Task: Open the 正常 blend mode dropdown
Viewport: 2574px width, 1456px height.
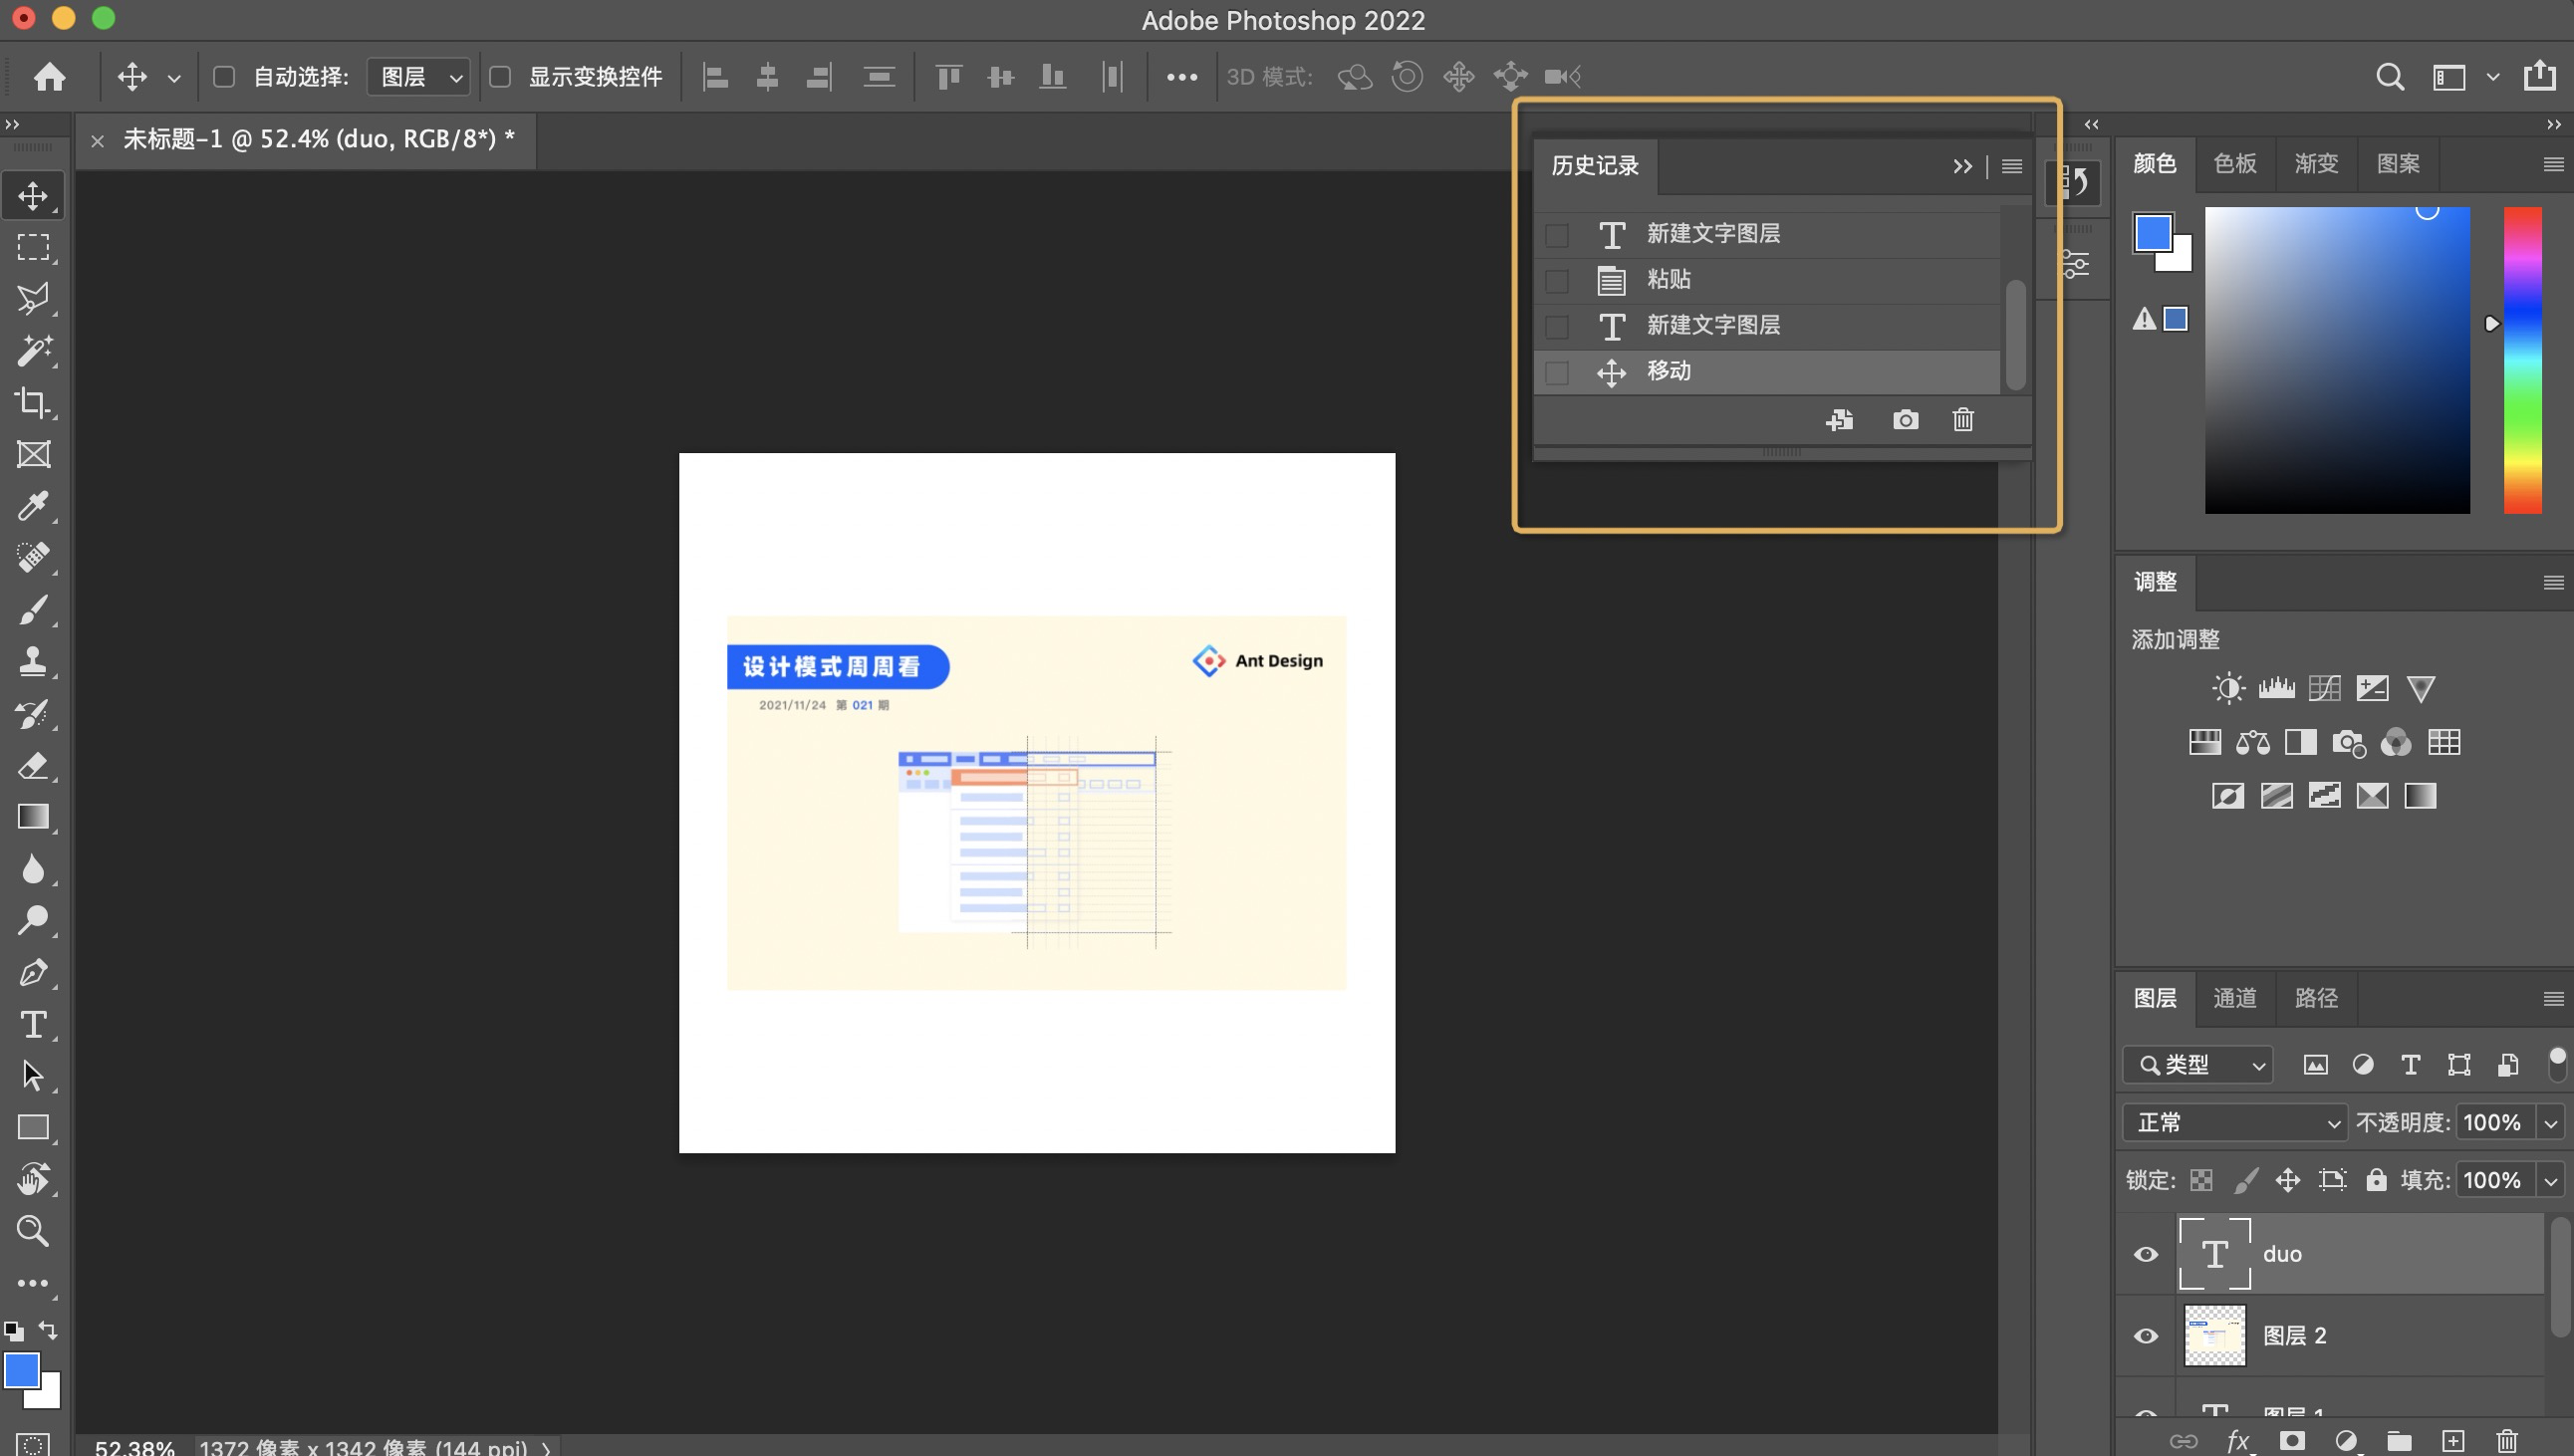Action: 2234,1123
